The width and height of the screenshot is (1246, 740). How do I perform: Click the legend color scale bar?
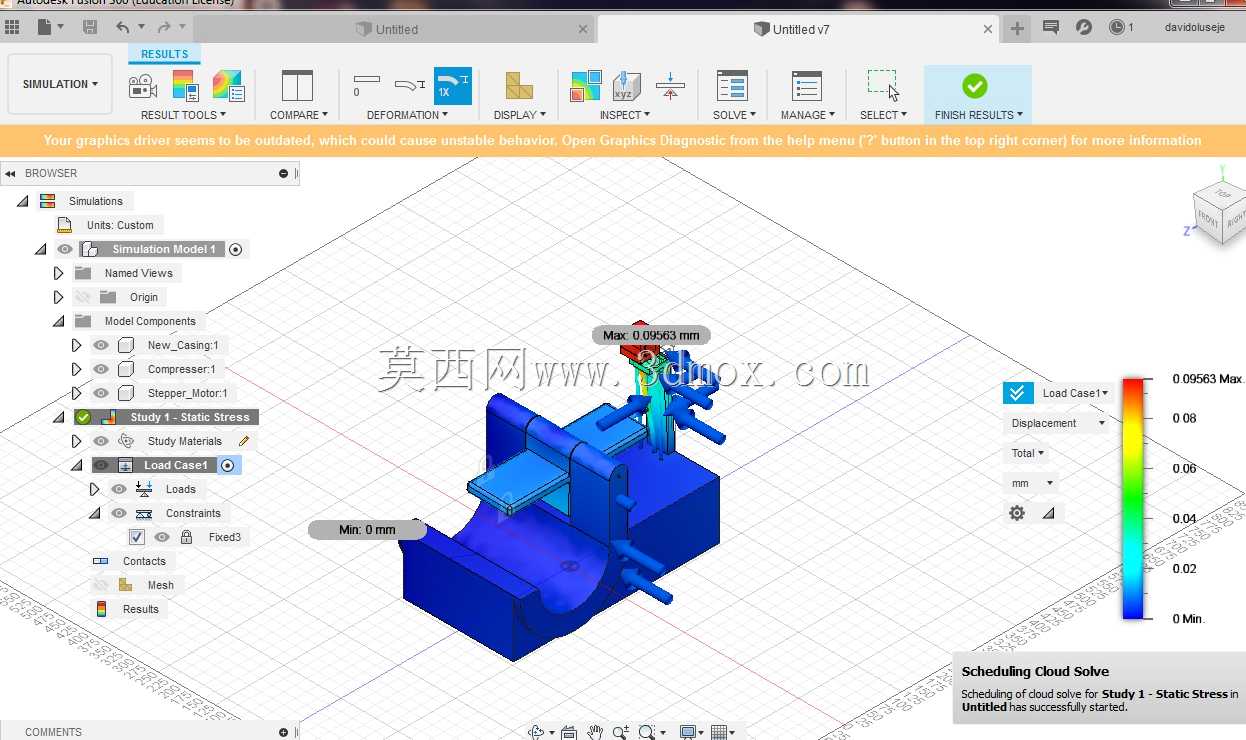tap(1132, 498)
